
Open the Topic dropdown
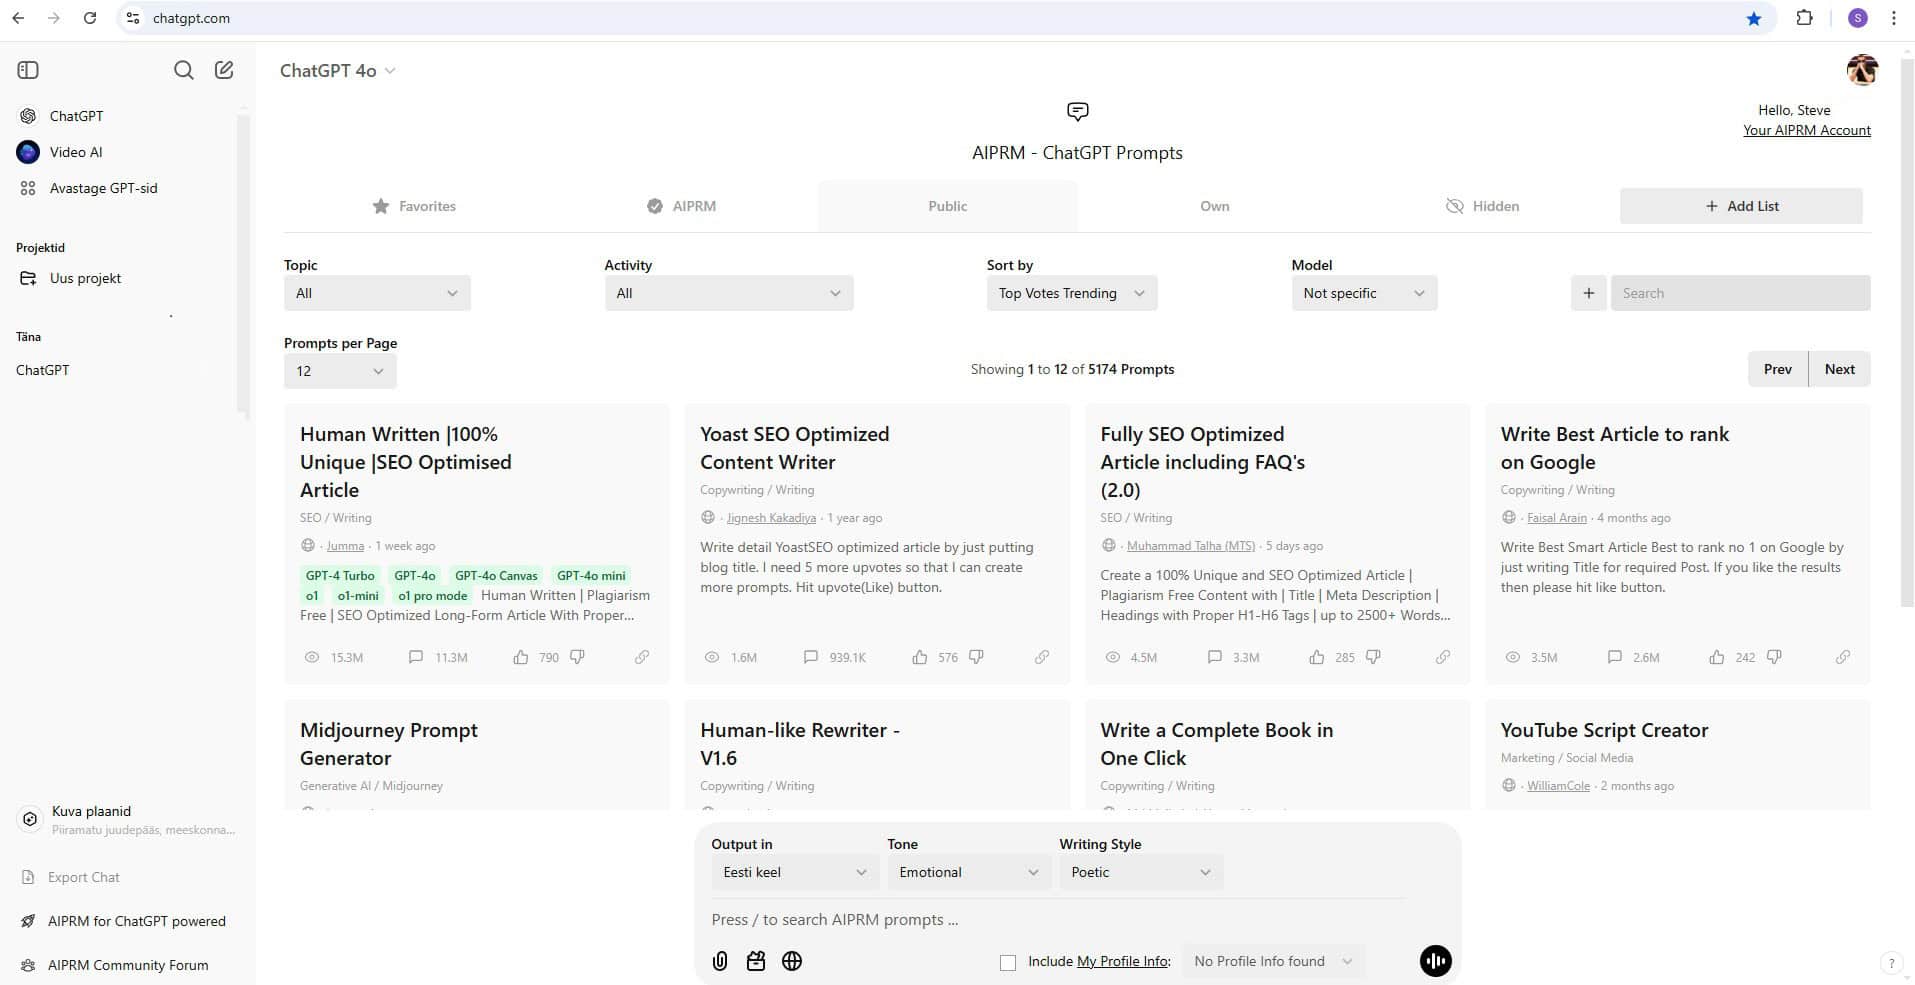pos(377,293)
